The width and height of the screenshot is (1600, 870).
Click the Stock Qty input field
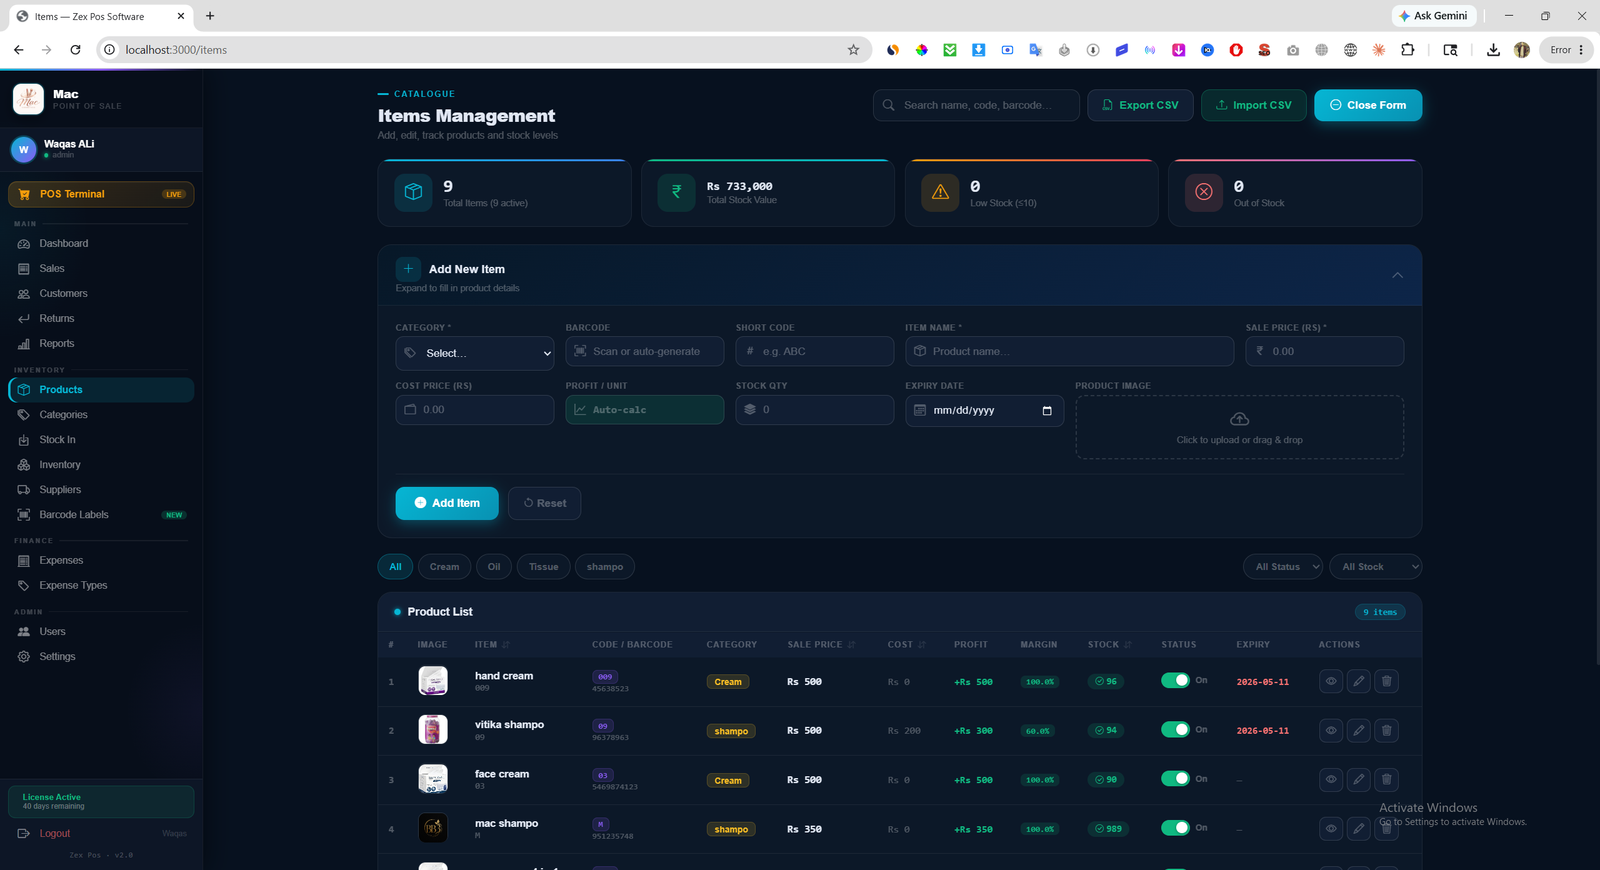tap(815, 410)
